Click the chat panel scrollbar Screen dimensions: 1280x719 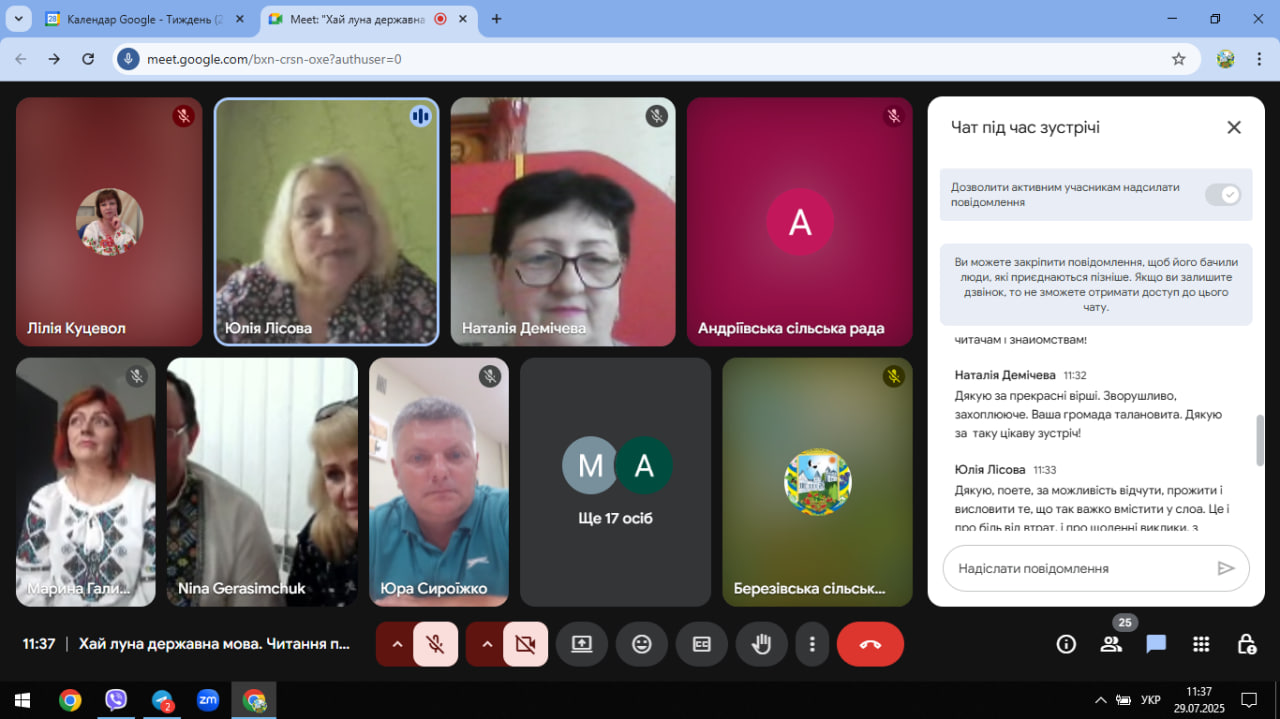pyautogui.click(x=1259, y=440)
